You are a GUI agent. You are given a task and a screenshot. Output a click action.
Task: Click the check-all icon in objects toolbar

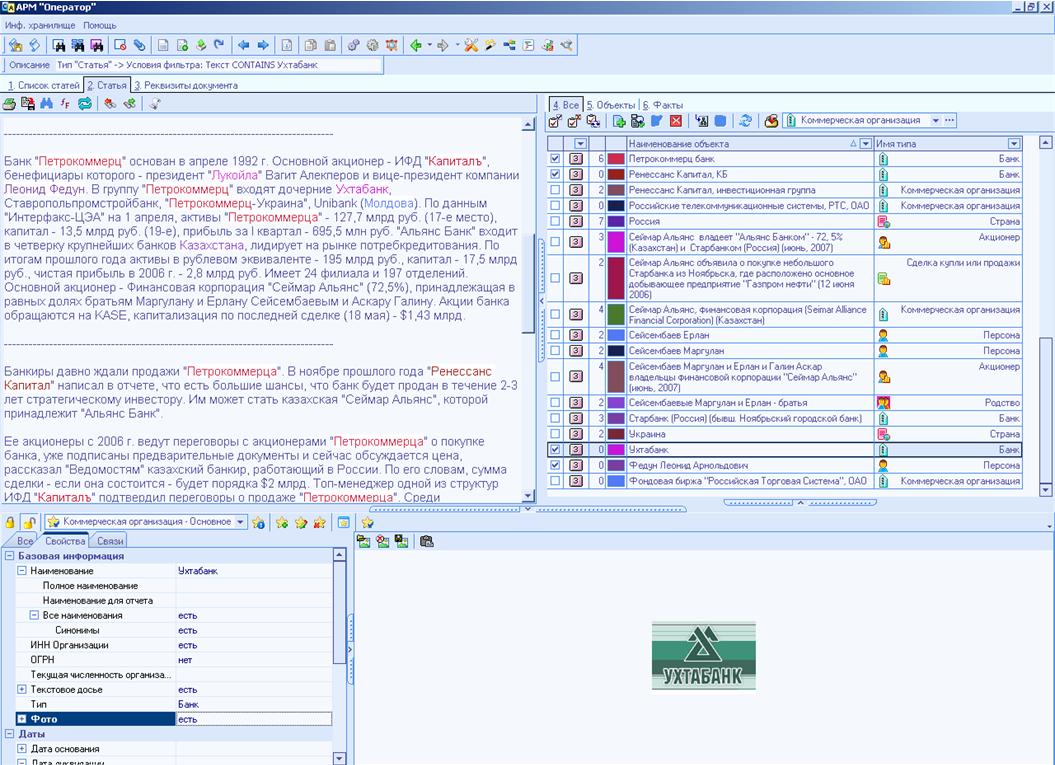[555, 120]
